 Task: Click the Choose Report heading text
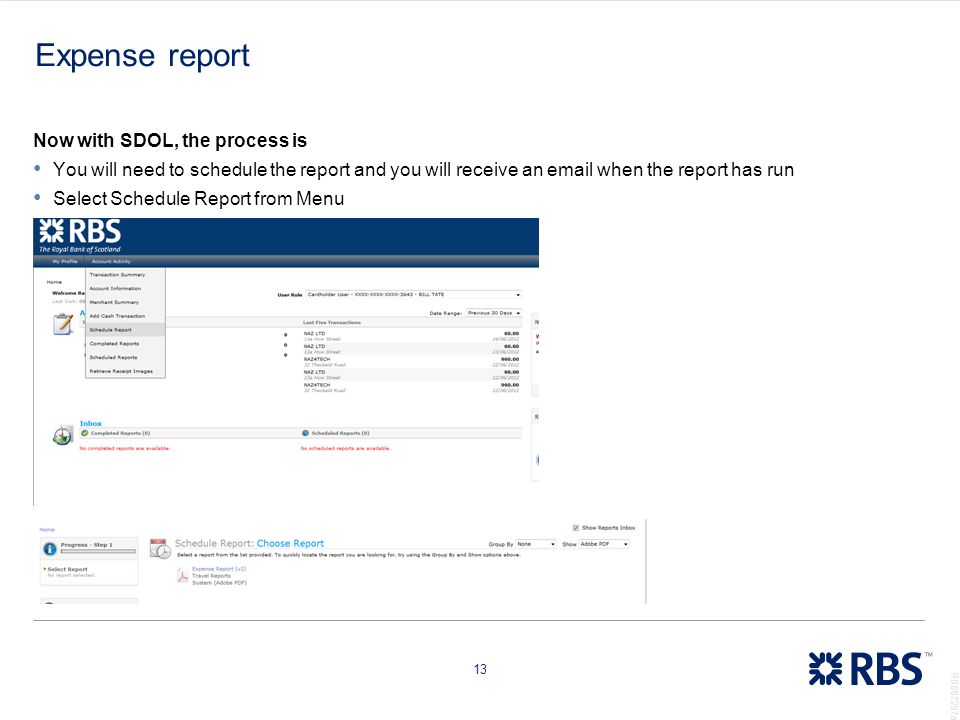pyautogui.click(x=290, y=543)
